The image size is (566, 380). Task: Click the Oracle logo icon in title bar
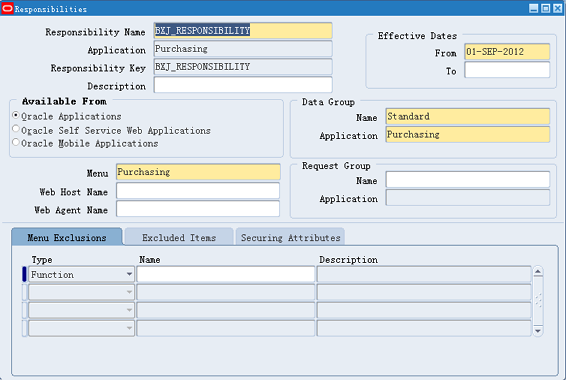click(7, 8)
